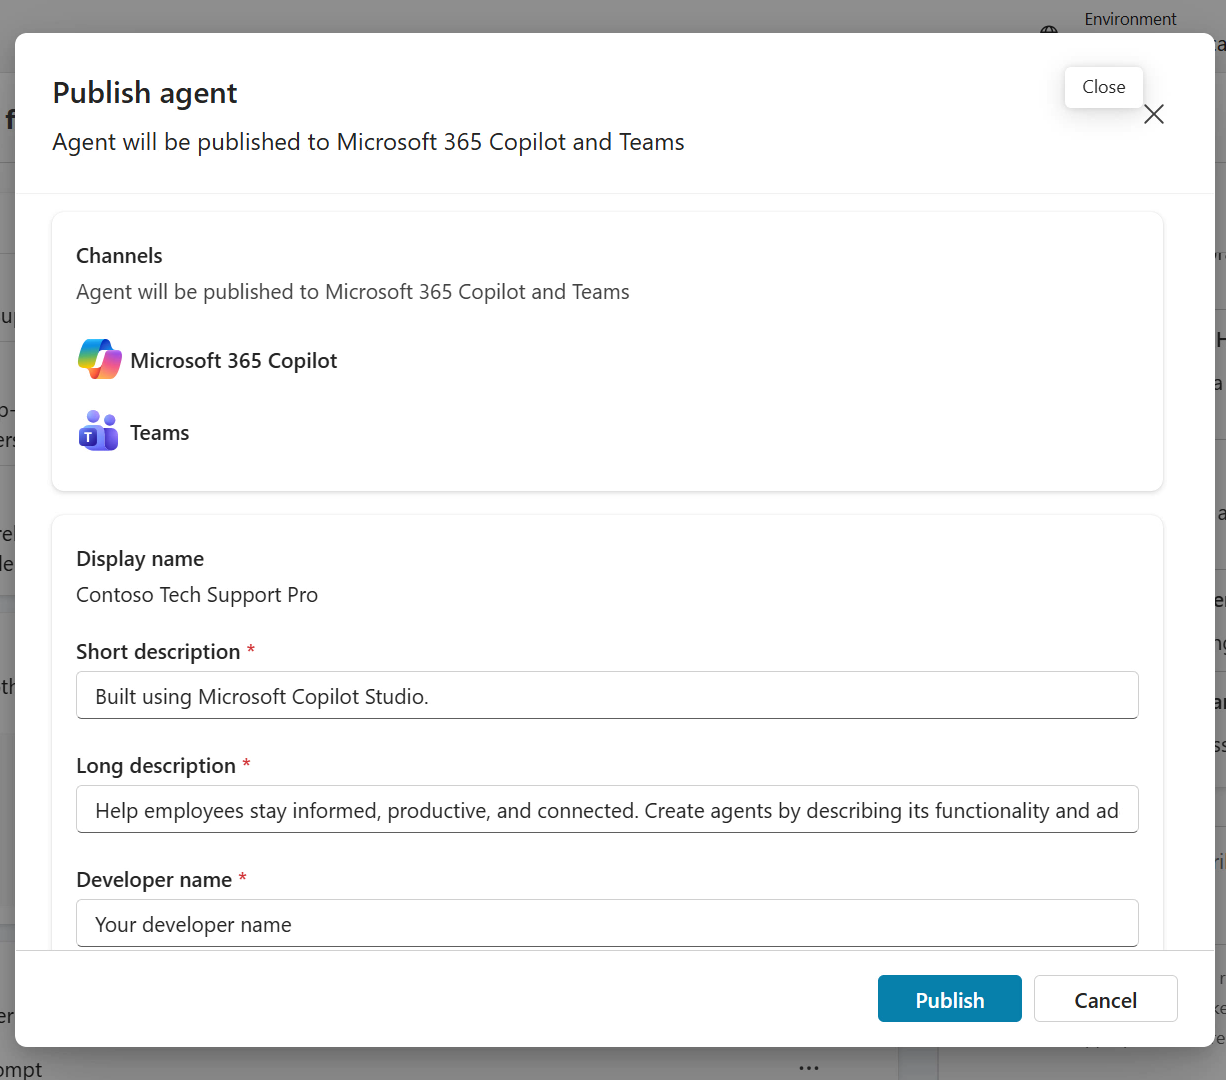The width and height of the screenshot is (1226, 1080).
Task: Click the Short description field label
Action: tap(158, 652)
